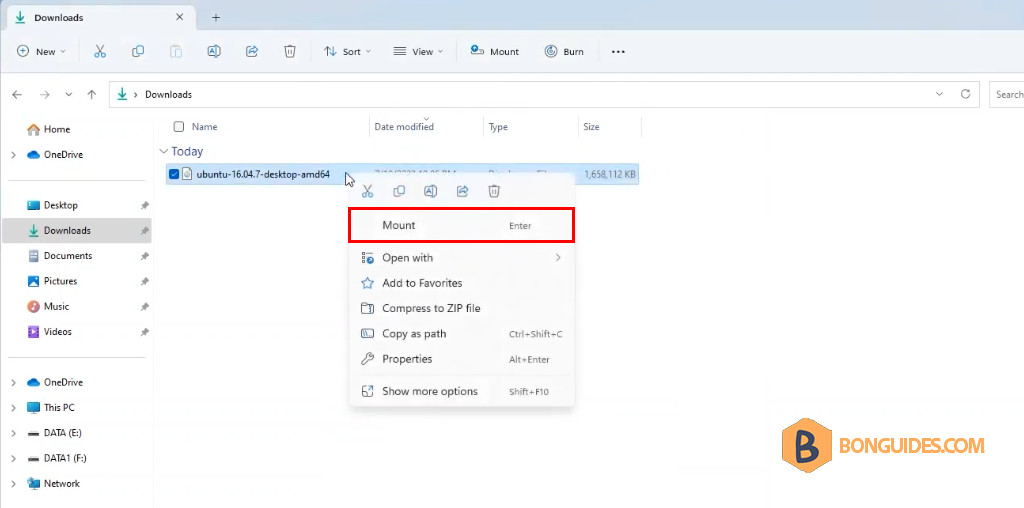
Task: Collapse the Today group
Action: click(x=163, y=151)
